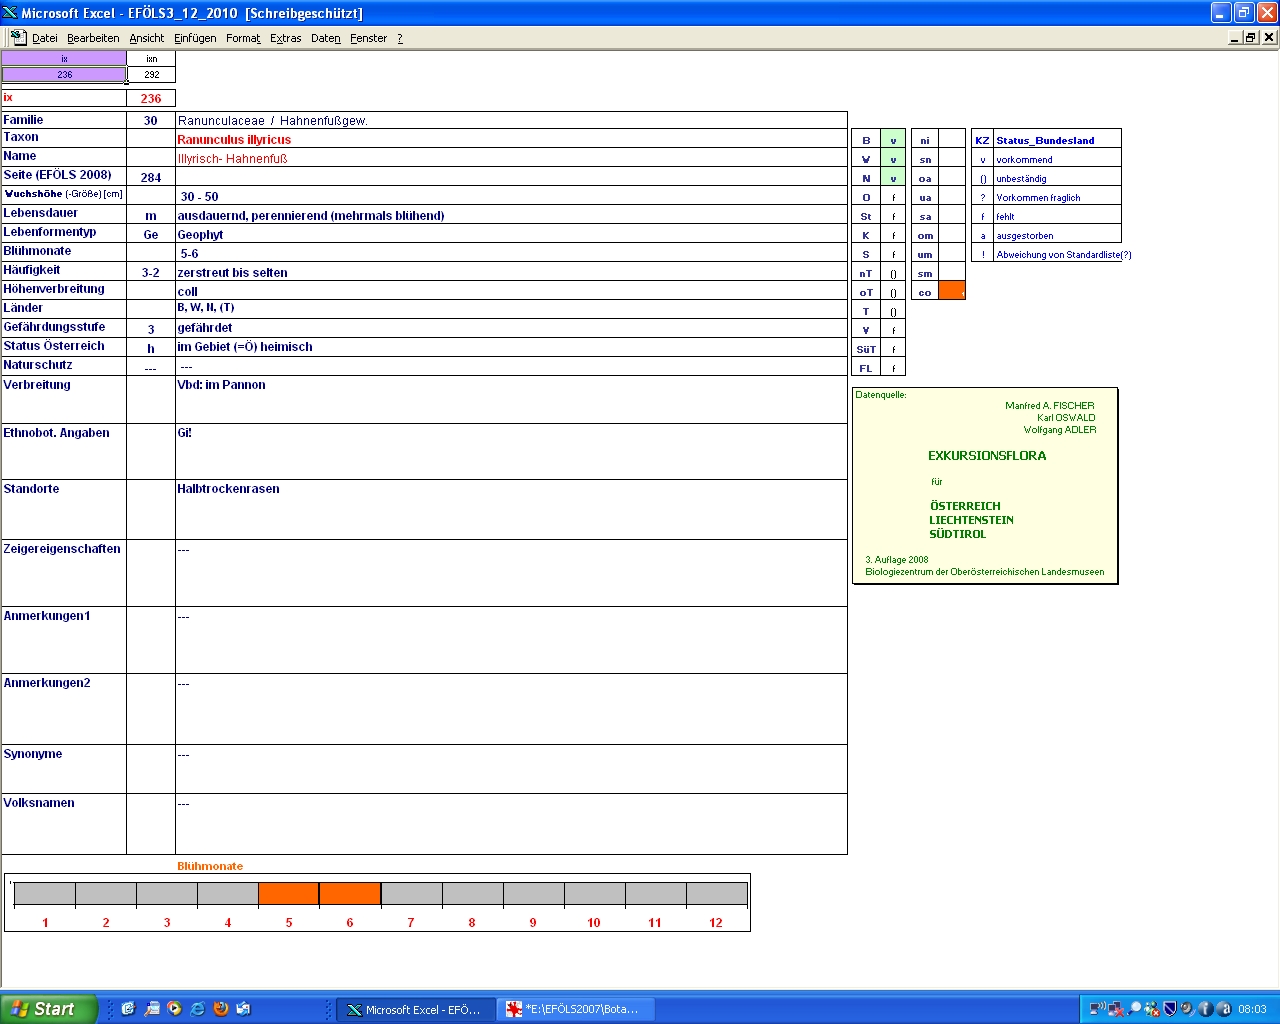
Task: Click the last quick launch icon after Firefox
Action: 244,1009
